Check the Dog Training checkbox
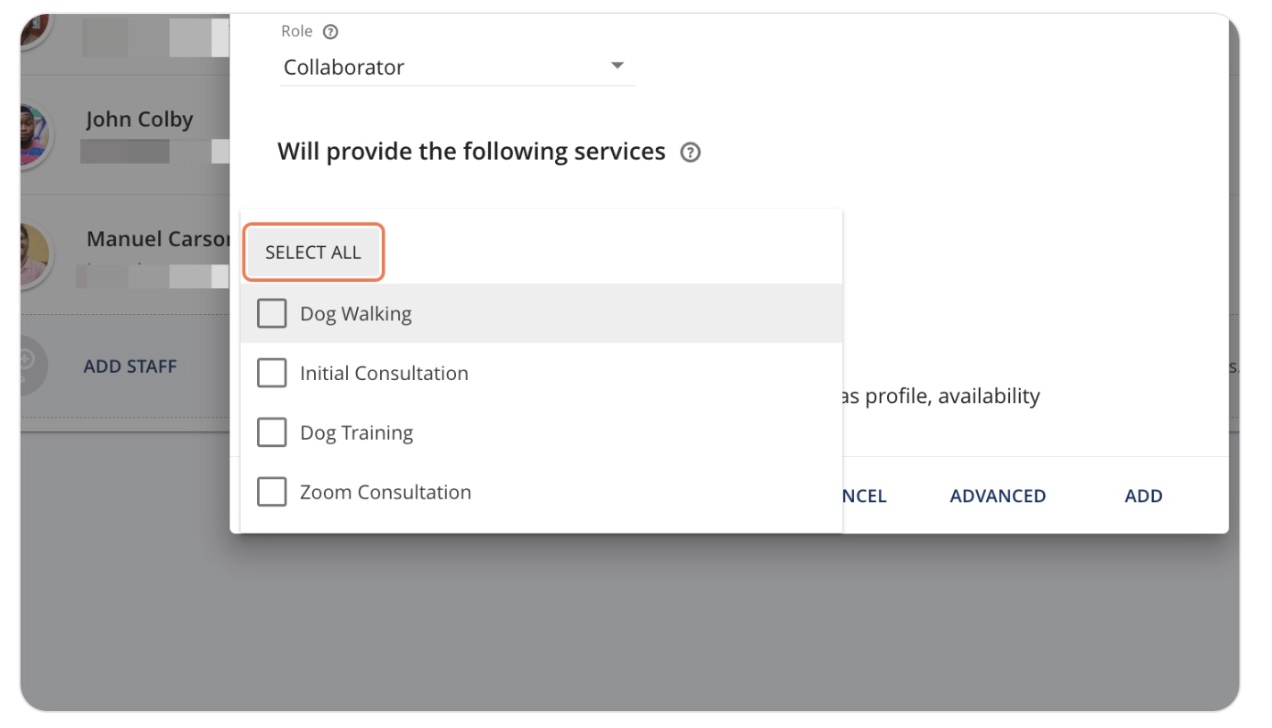Screen dimensions: 1272x728 pyautogui.click(x=272, y=433)
